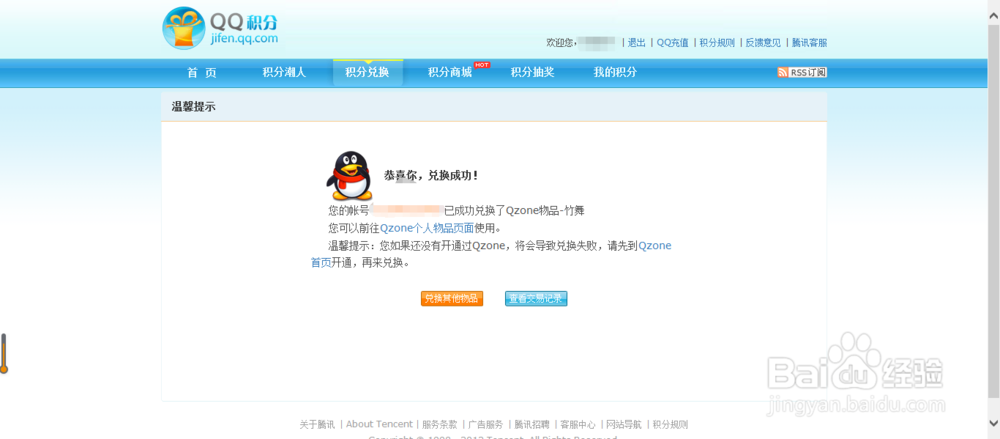The height and width of the screenshot is (439, 1000).
Task: Click the 兑换其他物品 orange button
Action: pos(452,299)
